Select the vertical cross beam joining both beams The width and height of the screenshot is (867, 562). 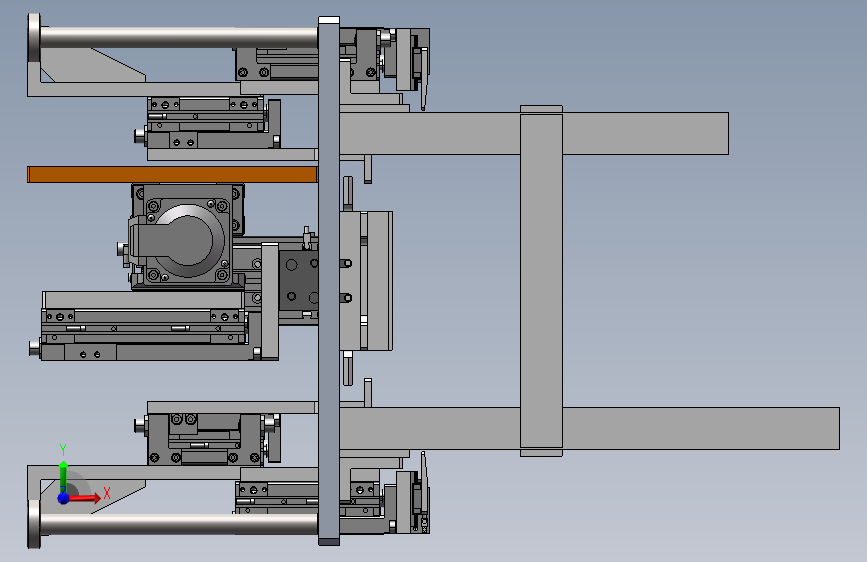coord(541,281)
